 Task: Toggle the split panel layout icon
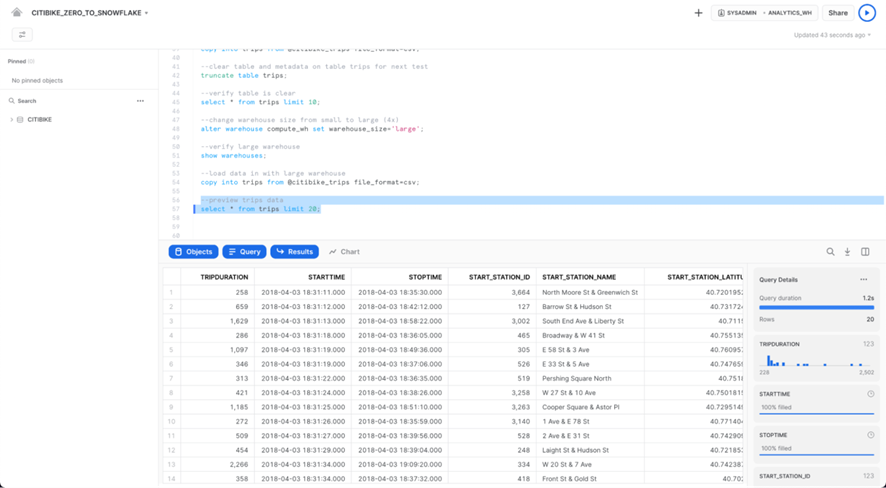(x=865, y=252)
